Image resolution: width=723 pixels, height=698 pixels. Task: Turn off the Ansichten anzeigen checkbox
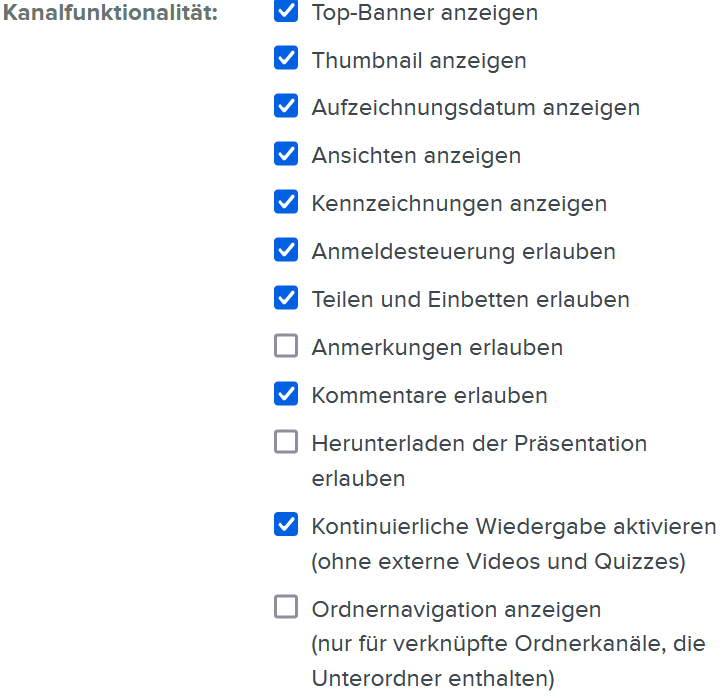pos(286,154)
